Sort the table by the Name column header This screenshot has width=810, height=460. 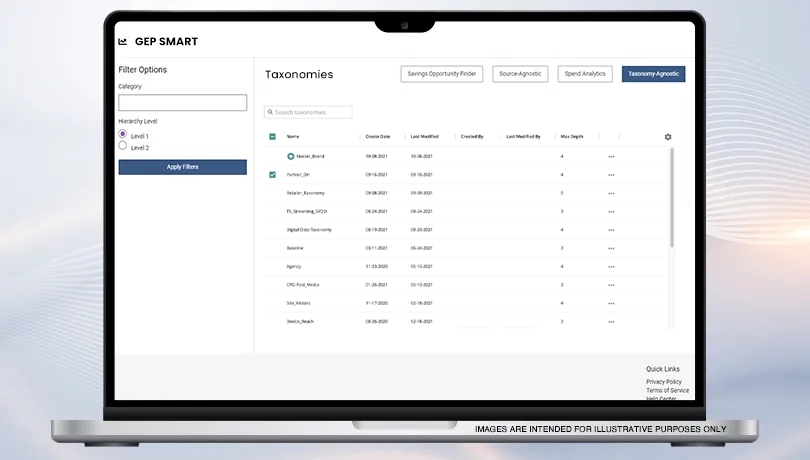coord(293,137)
